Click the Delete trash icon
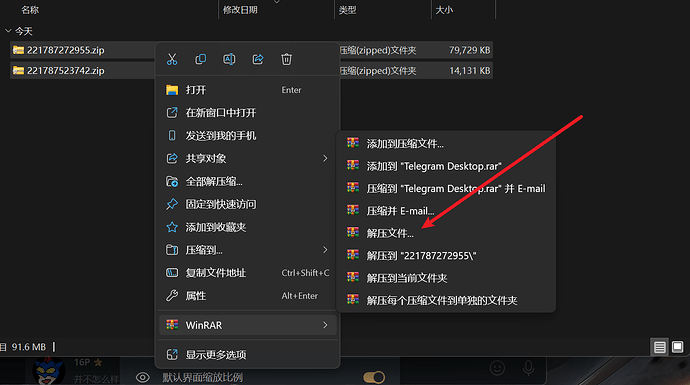The width and height of the screenshot is (690, 385). (286, 59)
